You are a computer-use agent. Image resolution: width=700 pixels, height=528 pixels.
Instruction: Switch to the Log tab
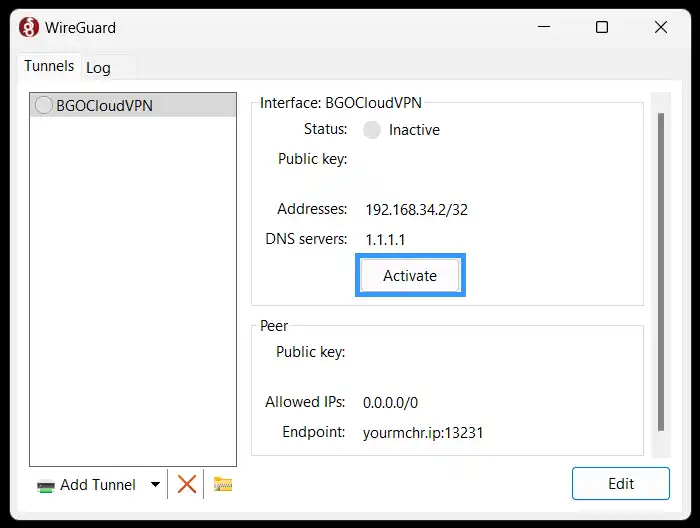98,68
